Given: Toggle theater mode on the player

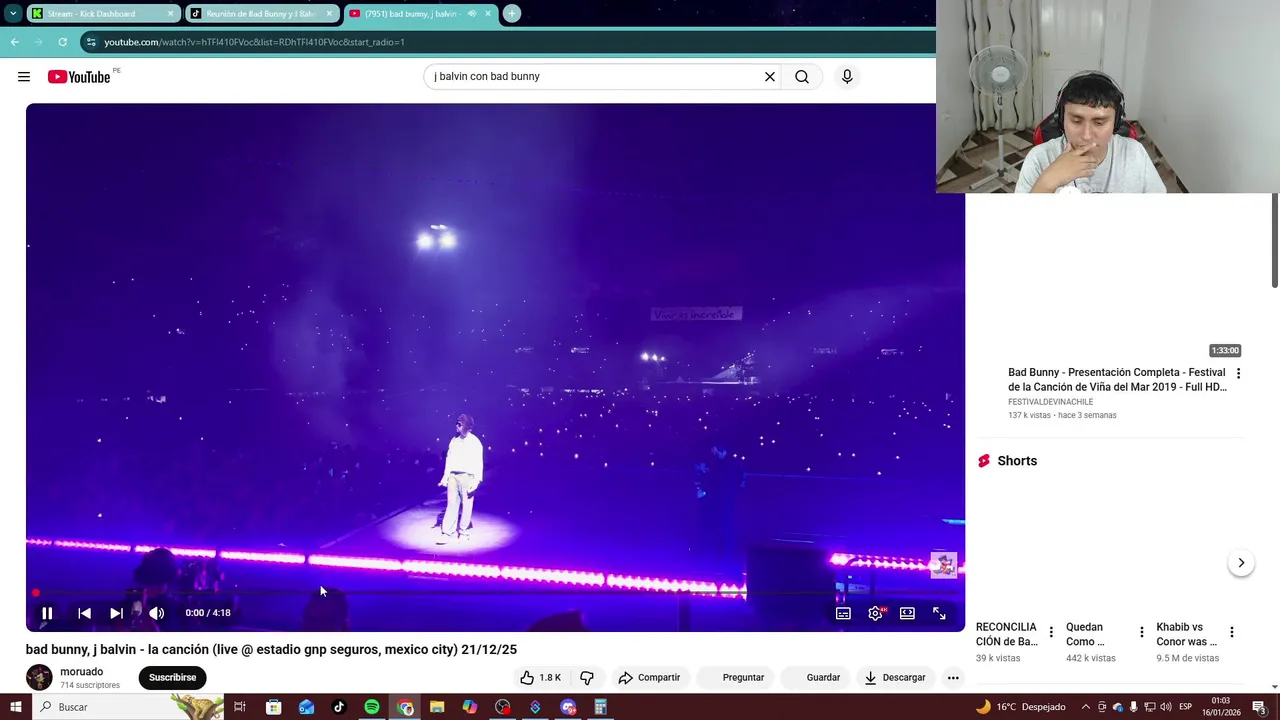Looking at the screenshot, I should coord(907,613).
